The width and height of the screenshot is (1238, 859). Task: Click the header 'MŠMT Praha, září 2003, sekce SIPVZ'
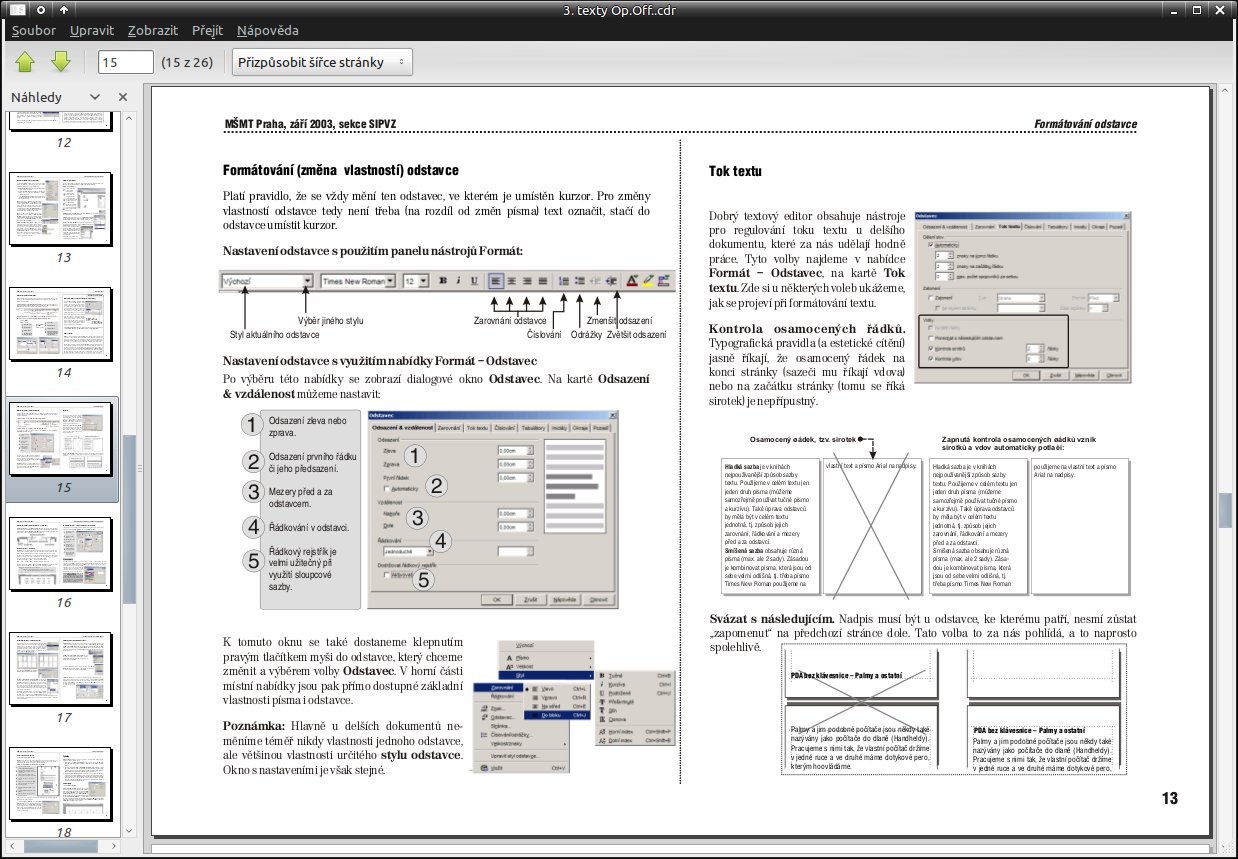pyautogui.click(x=311, y=124)
